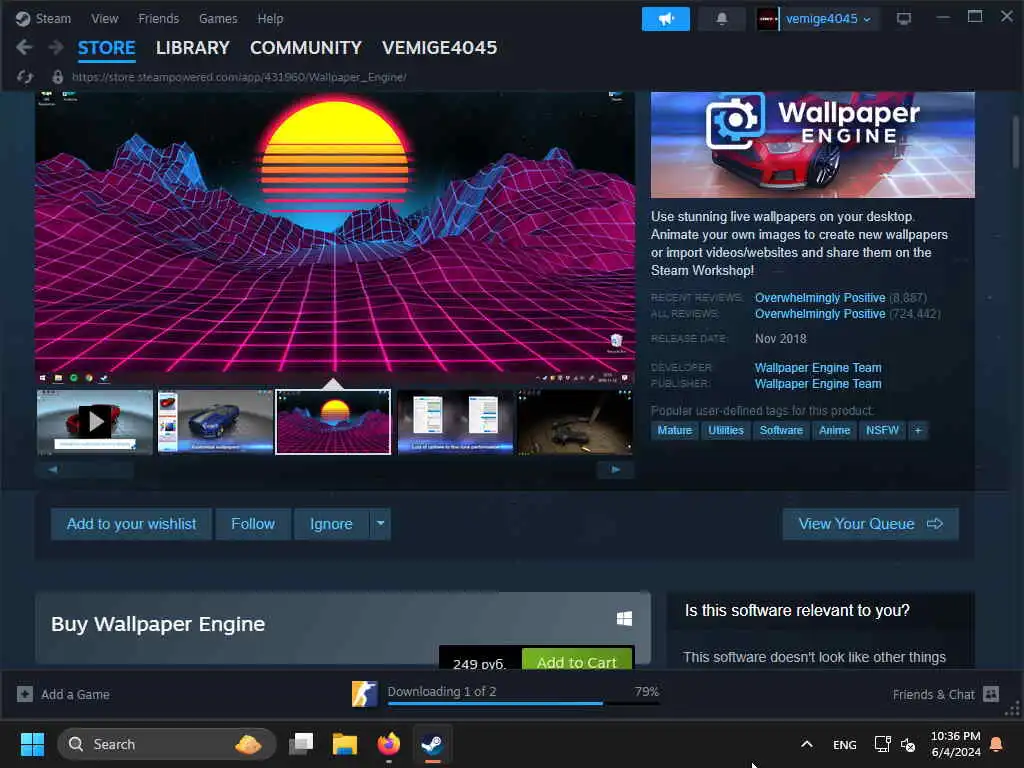Switch to the COMMUNITY tab
Screen dimensions: 1024x768
[306, 48]
